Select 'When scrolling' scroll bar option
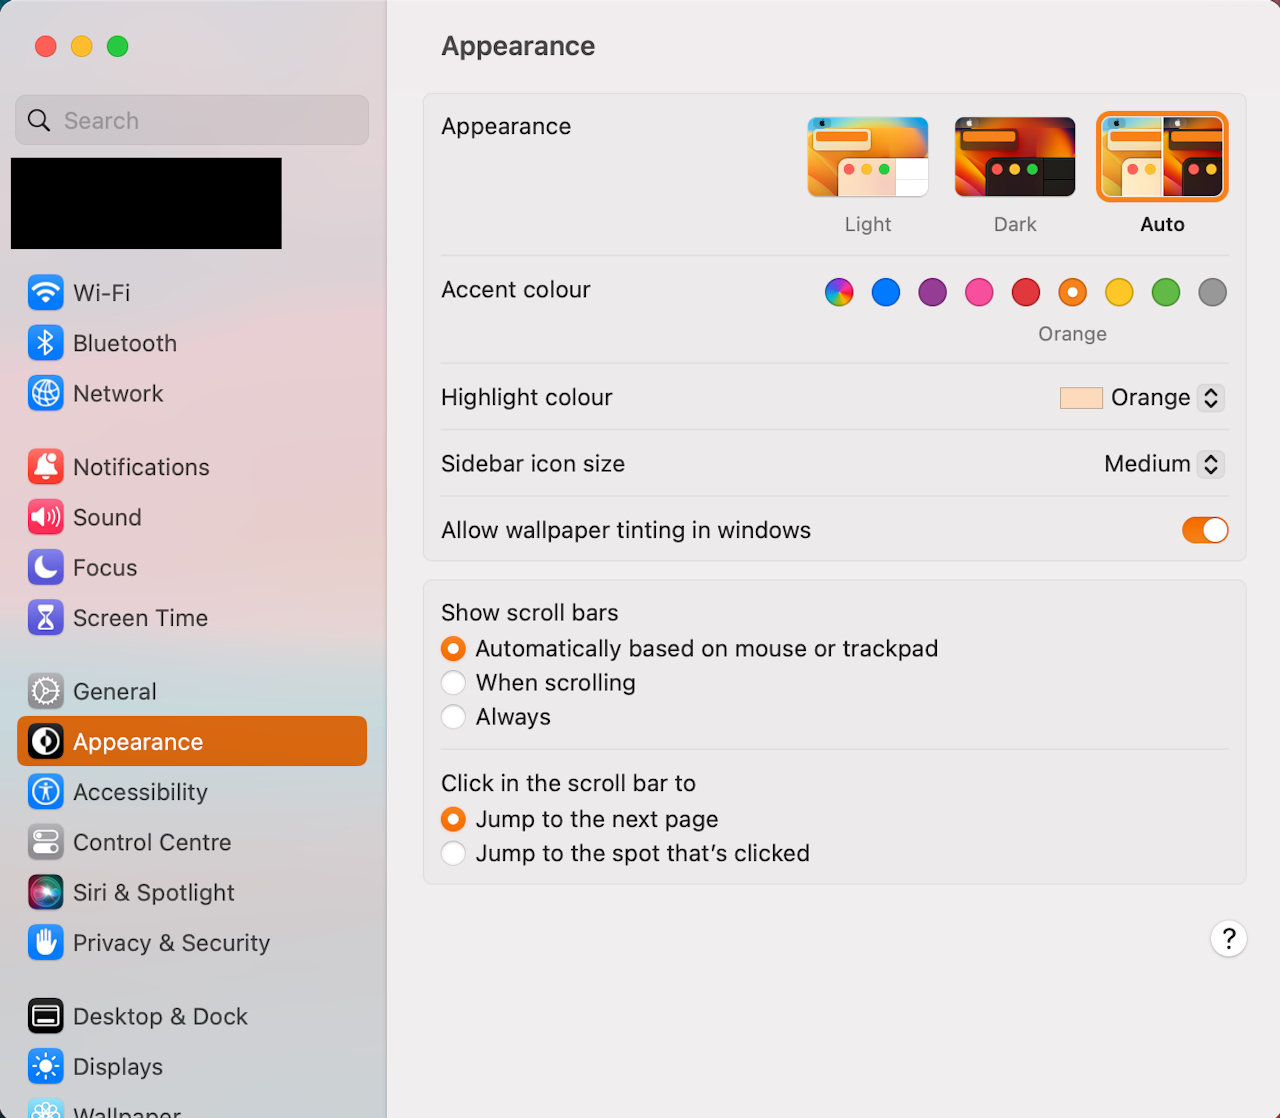 [x=538, y=683]
